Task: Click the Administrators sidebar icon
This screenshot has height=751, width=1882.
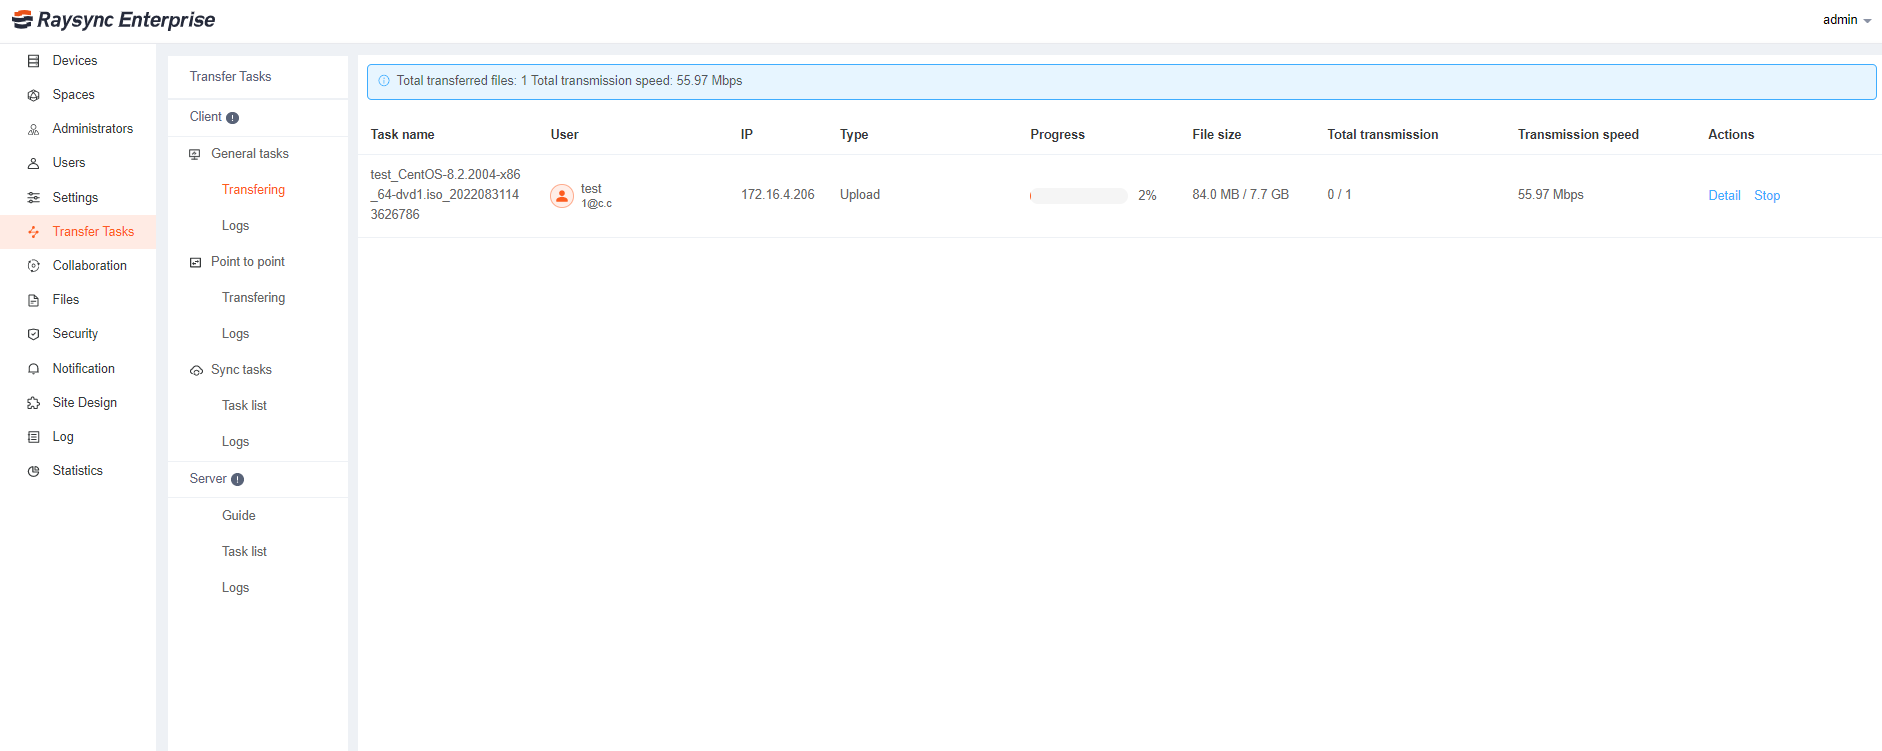Action: click(x=33, y=129)
